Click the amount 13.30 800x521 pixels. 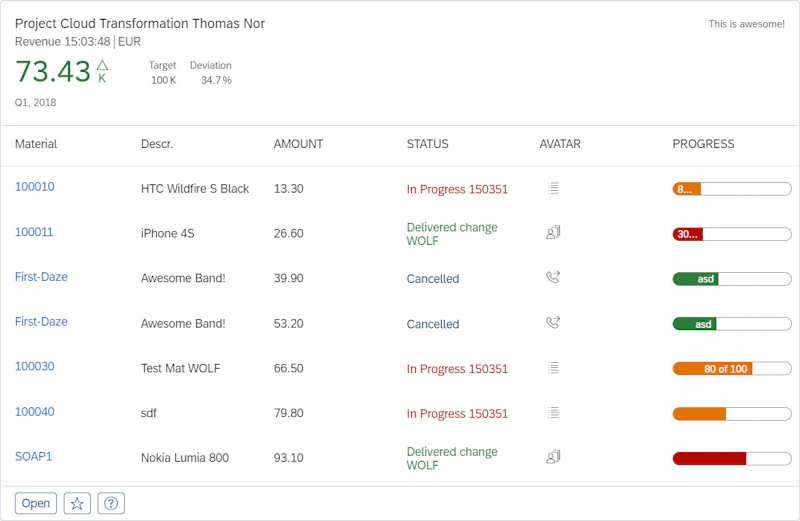pyautogui.click(x=289, y=189)
